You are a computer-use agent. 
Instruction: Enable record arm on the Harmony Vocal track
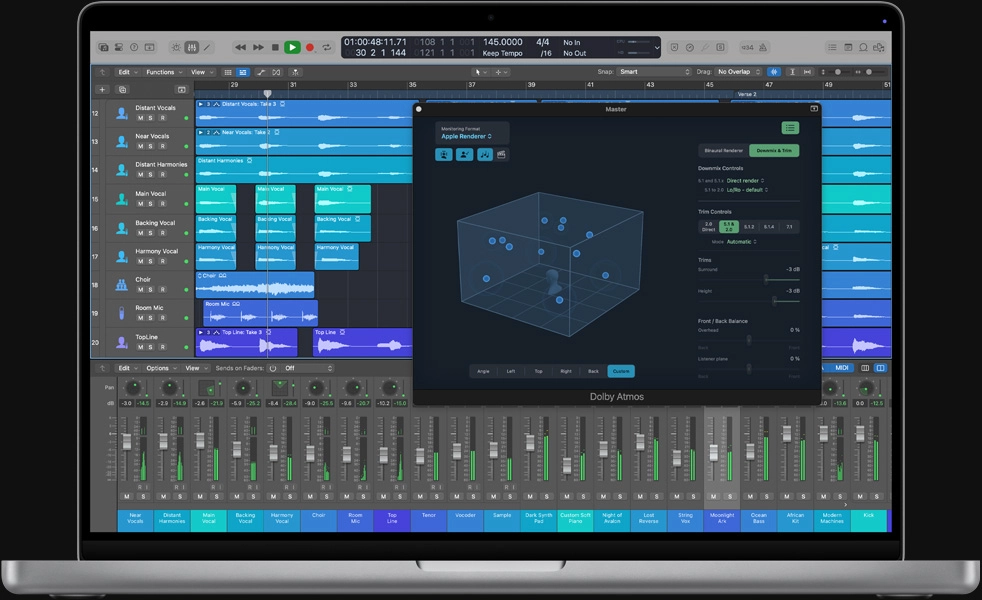[164, 261]
